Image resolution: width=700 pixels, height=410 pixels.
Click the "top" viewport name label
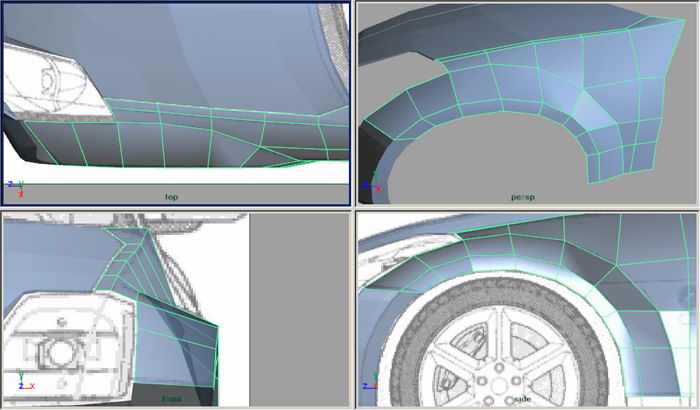[171, 196]
